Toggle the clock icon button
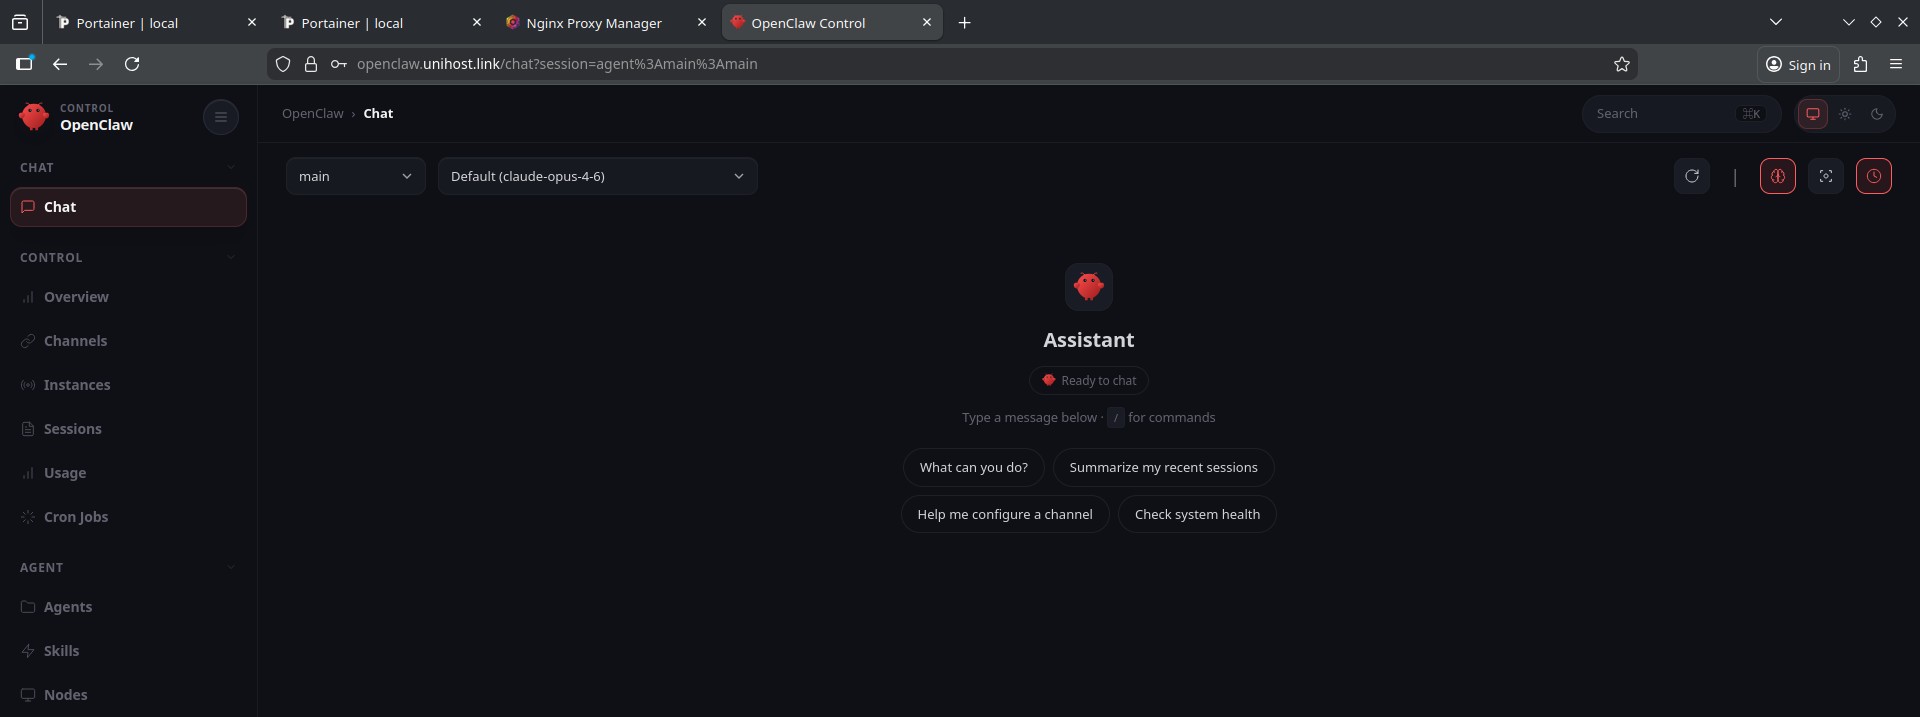The image size is (1920, 717). [1873, 176]
